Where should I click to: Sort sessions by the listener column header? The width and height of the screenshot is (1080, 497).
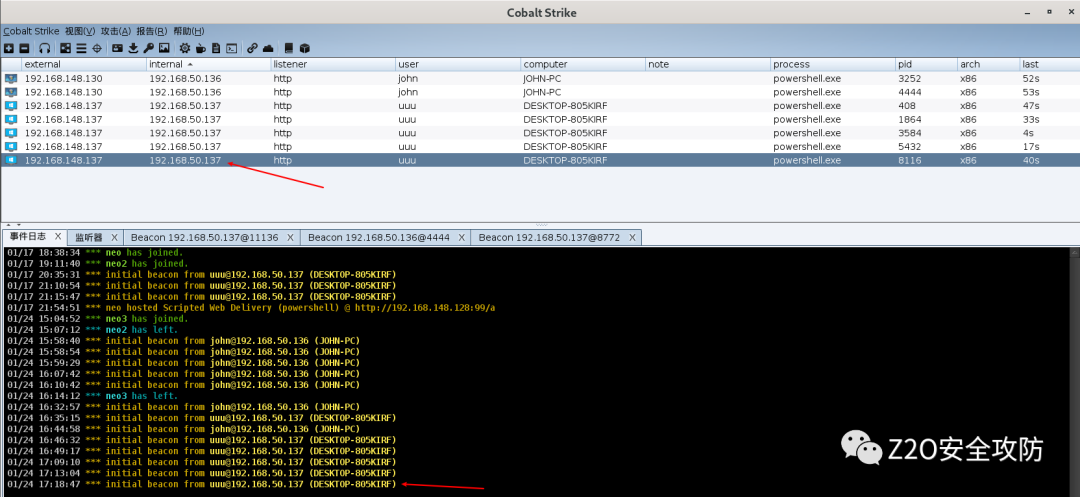pyautogui.click(x=333, y=64)
